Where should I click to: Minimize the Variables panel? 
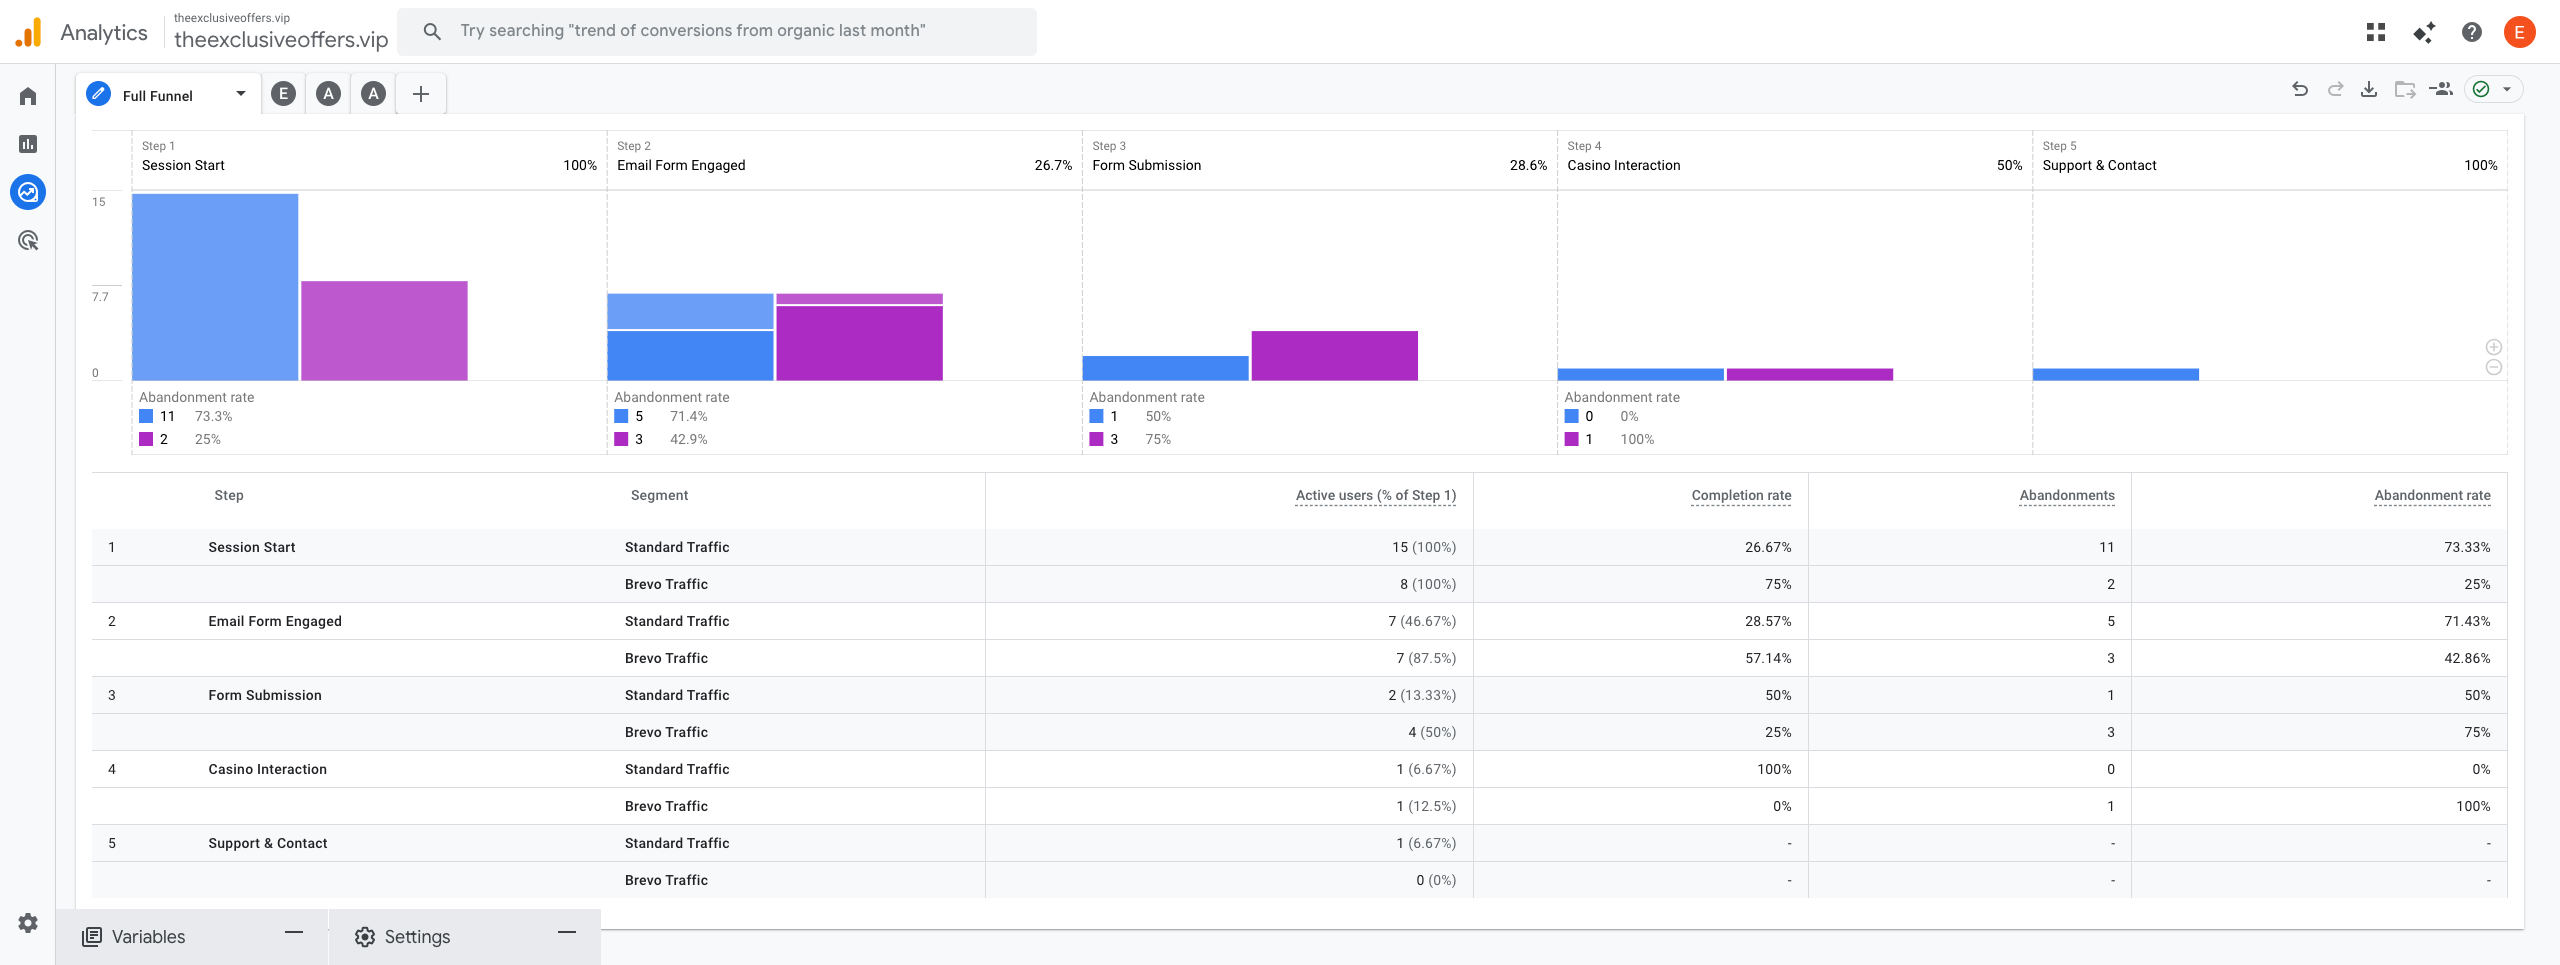click(x=293, y=933)
